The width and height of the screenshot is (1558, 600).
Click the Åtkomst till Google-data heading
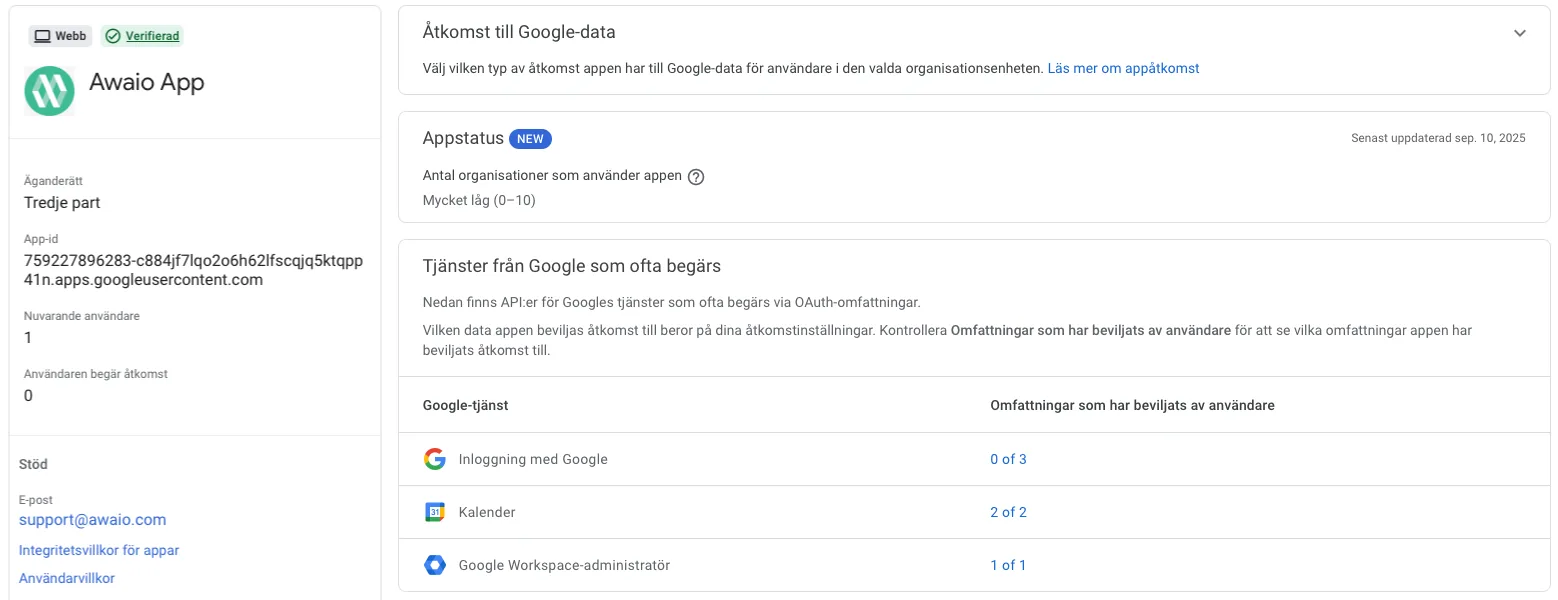[519, 32]
